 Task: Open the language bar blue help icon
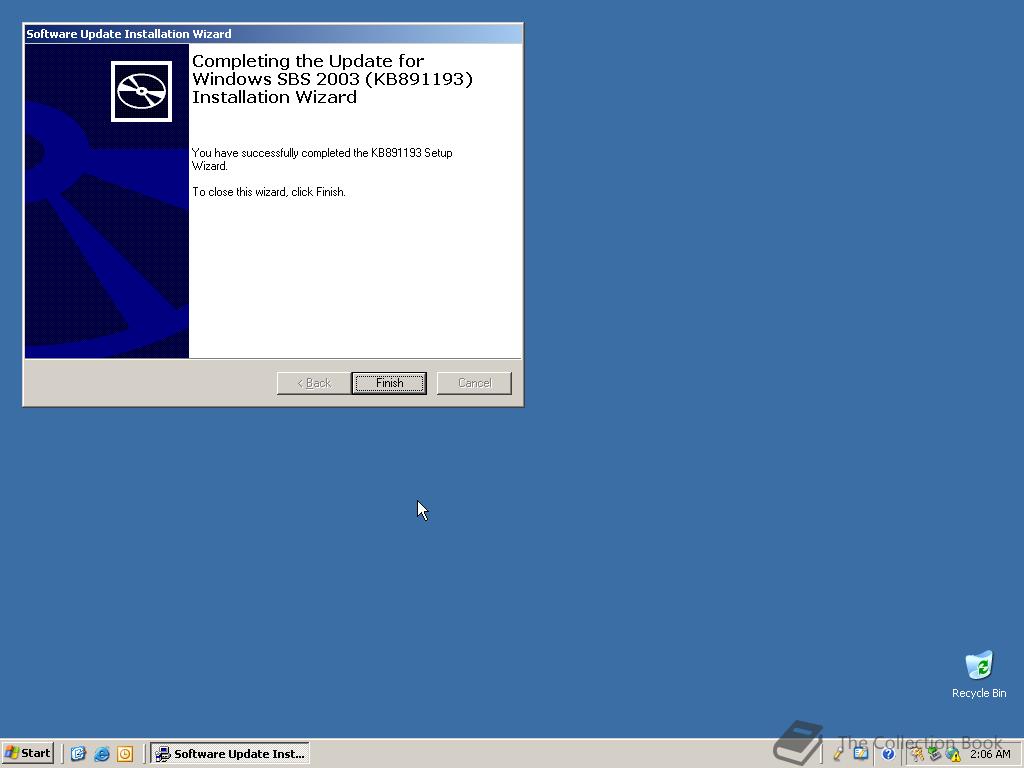click(x=888, y=754)
